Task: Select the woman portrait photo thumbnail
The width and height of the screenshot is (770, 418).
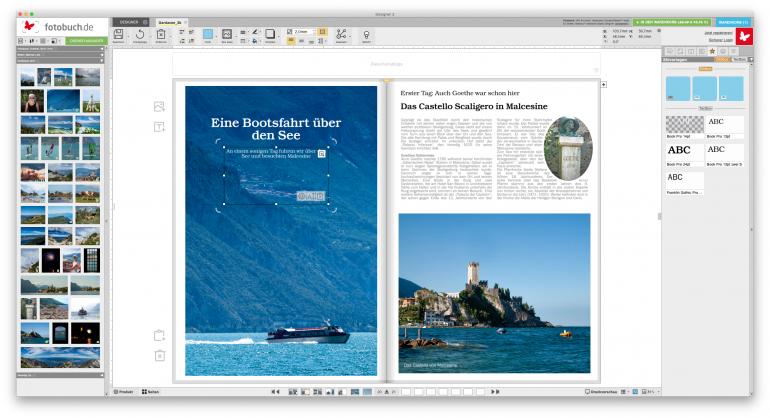Action: [32, 101]
